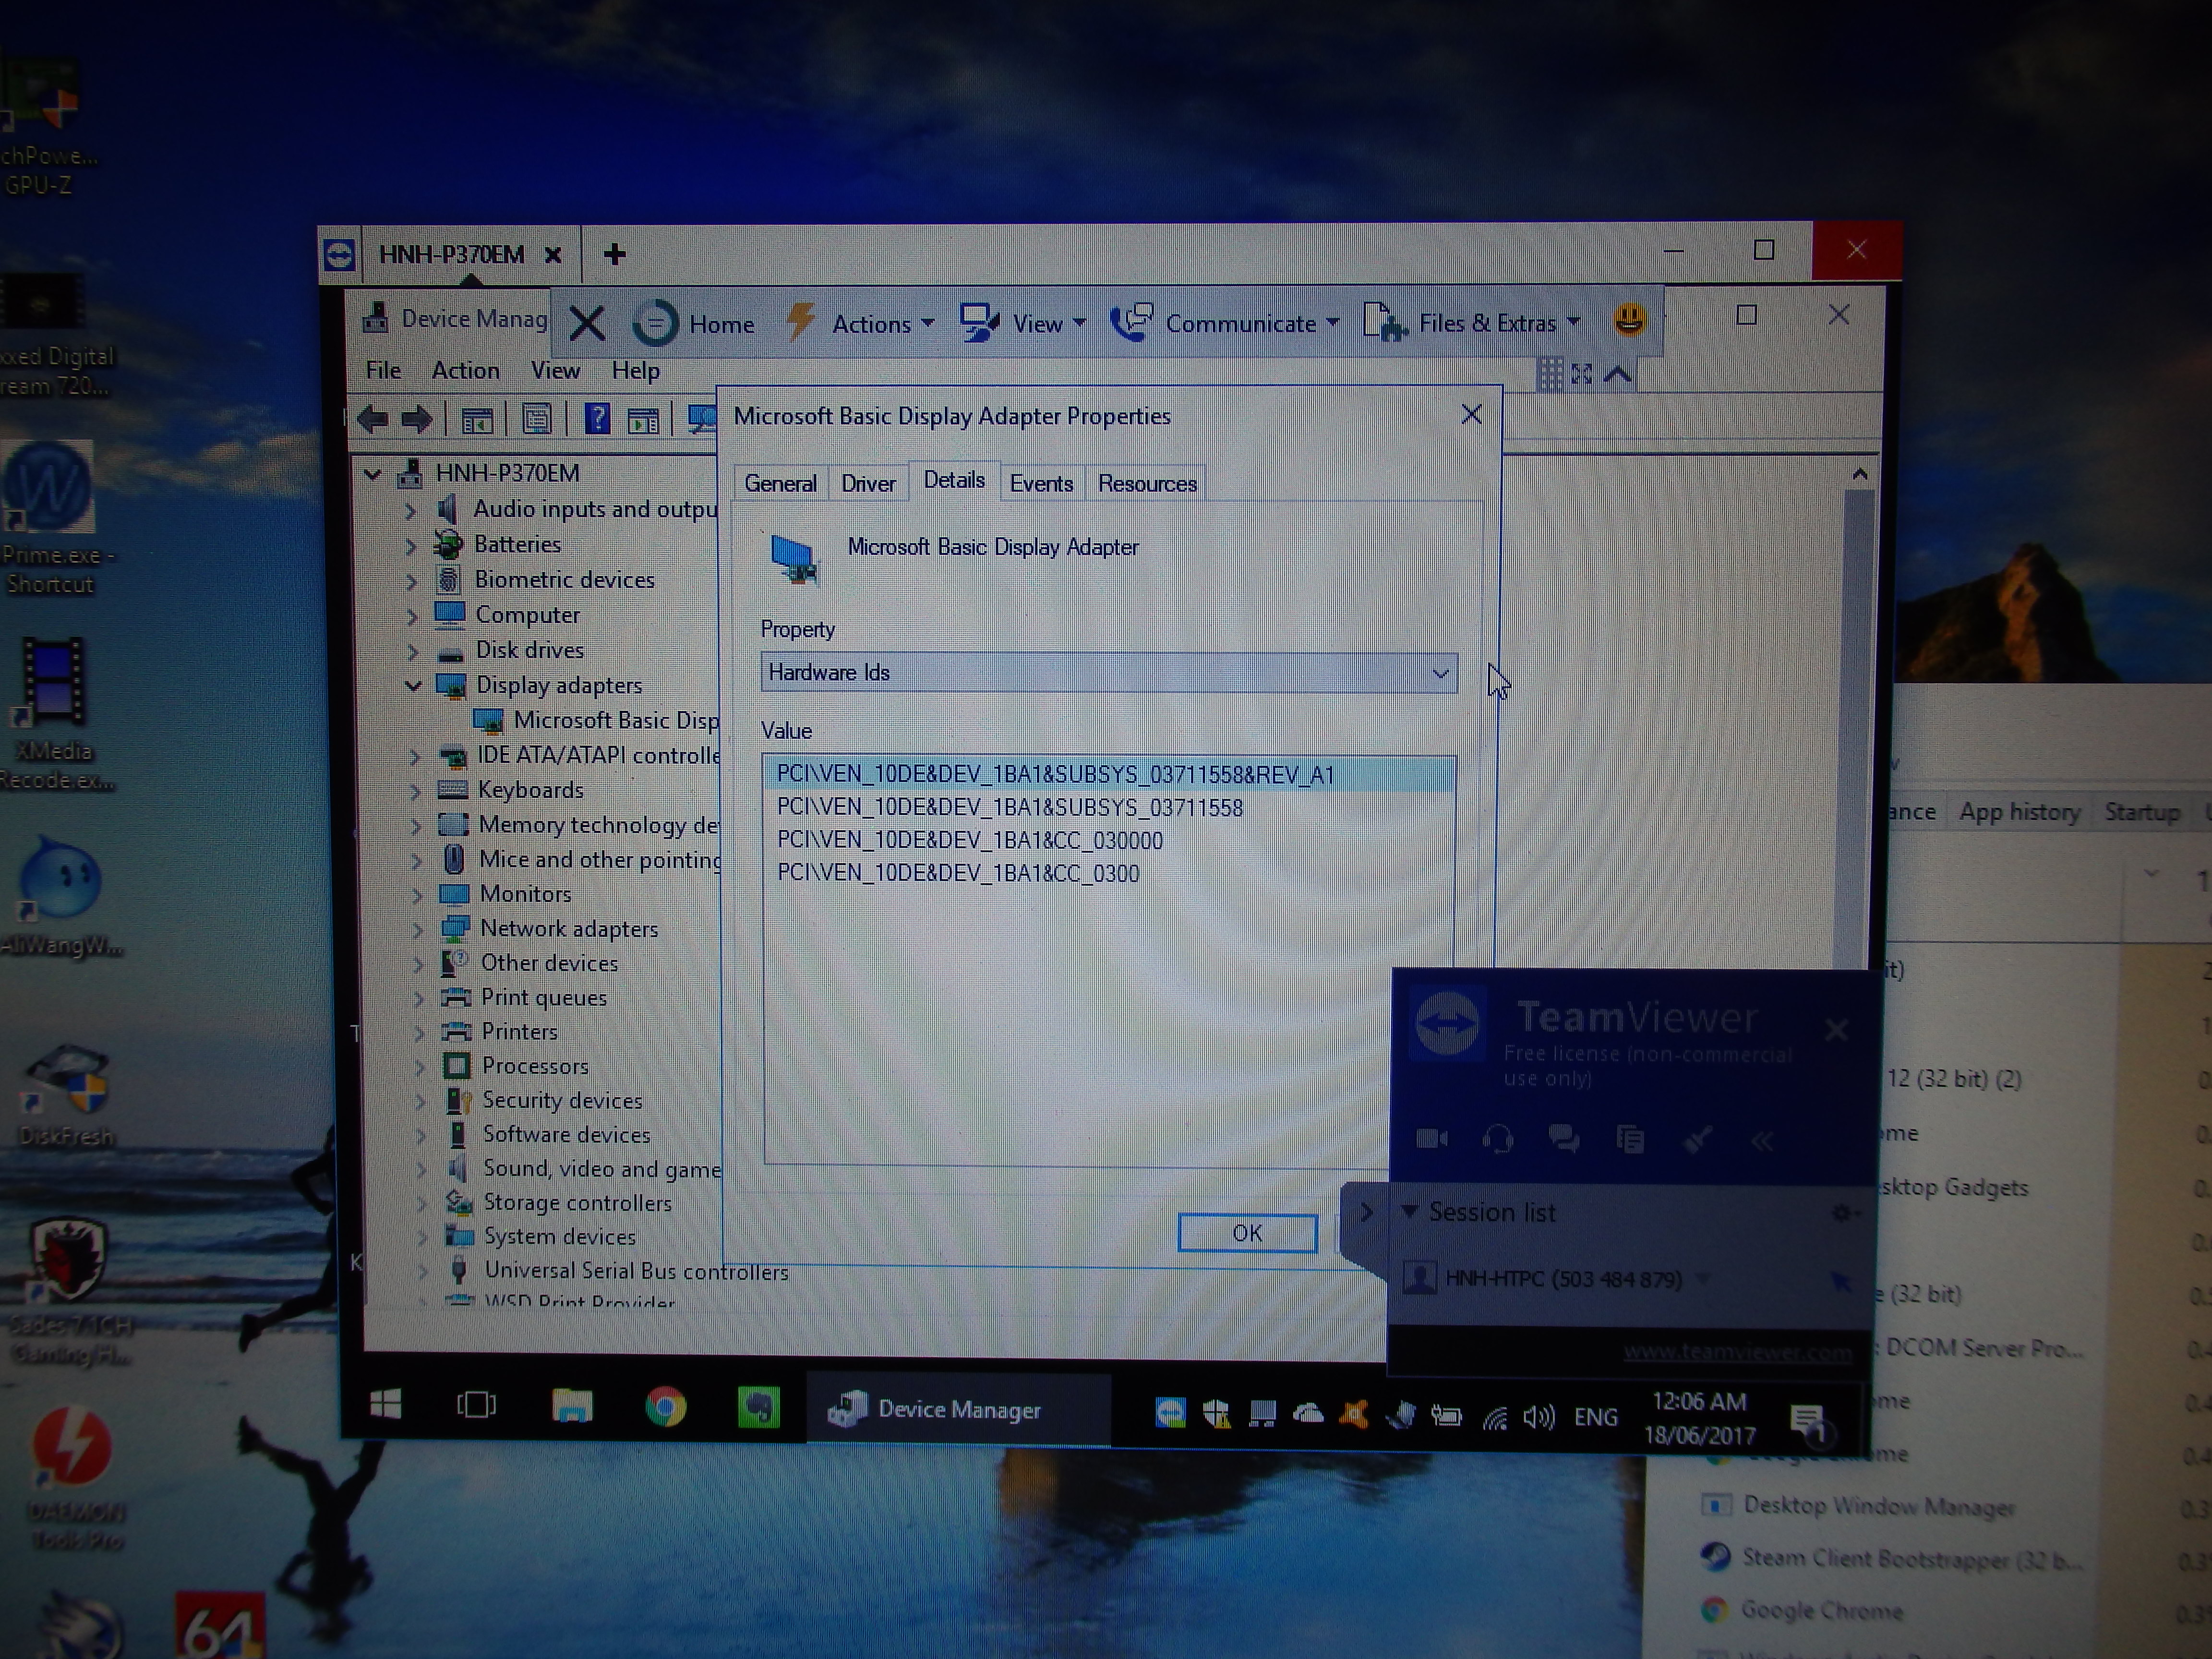Switch to the Driver tab
The image size is (2212, 1659).
[867, 484]
